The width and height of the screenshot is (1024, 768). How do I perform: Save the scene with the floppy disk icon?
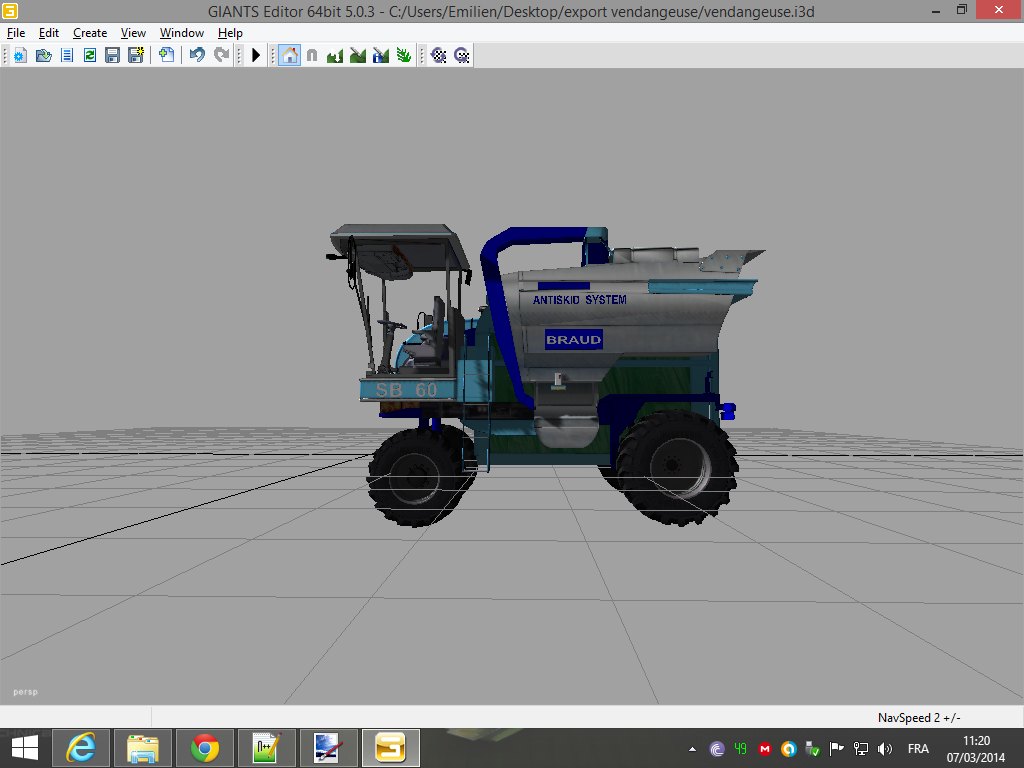(112, 56)
